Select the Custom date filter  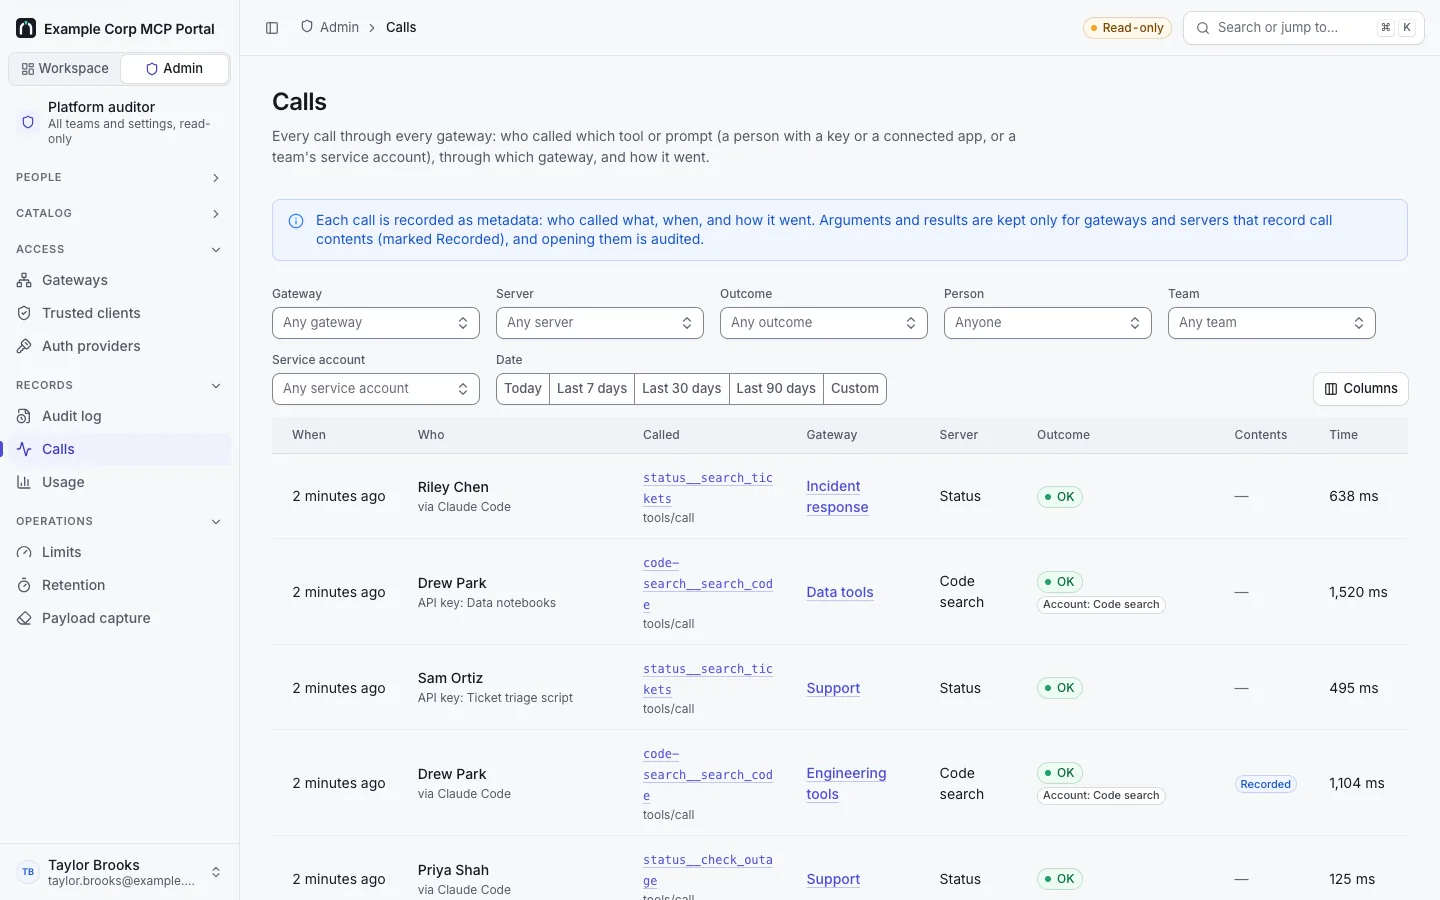(855, 388)
